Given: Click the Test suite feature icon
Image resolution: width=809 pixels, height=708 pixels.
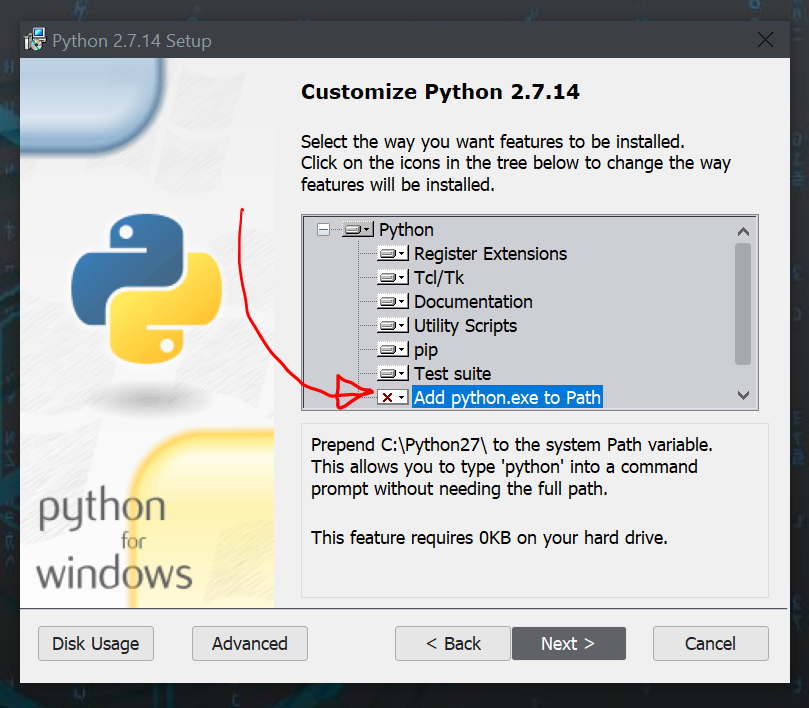Looking at the screenshot, I should [388, 373].
